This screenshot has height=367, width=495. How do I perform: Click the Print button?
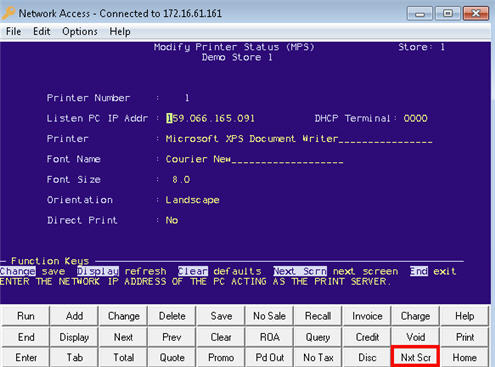click(464, 337)
